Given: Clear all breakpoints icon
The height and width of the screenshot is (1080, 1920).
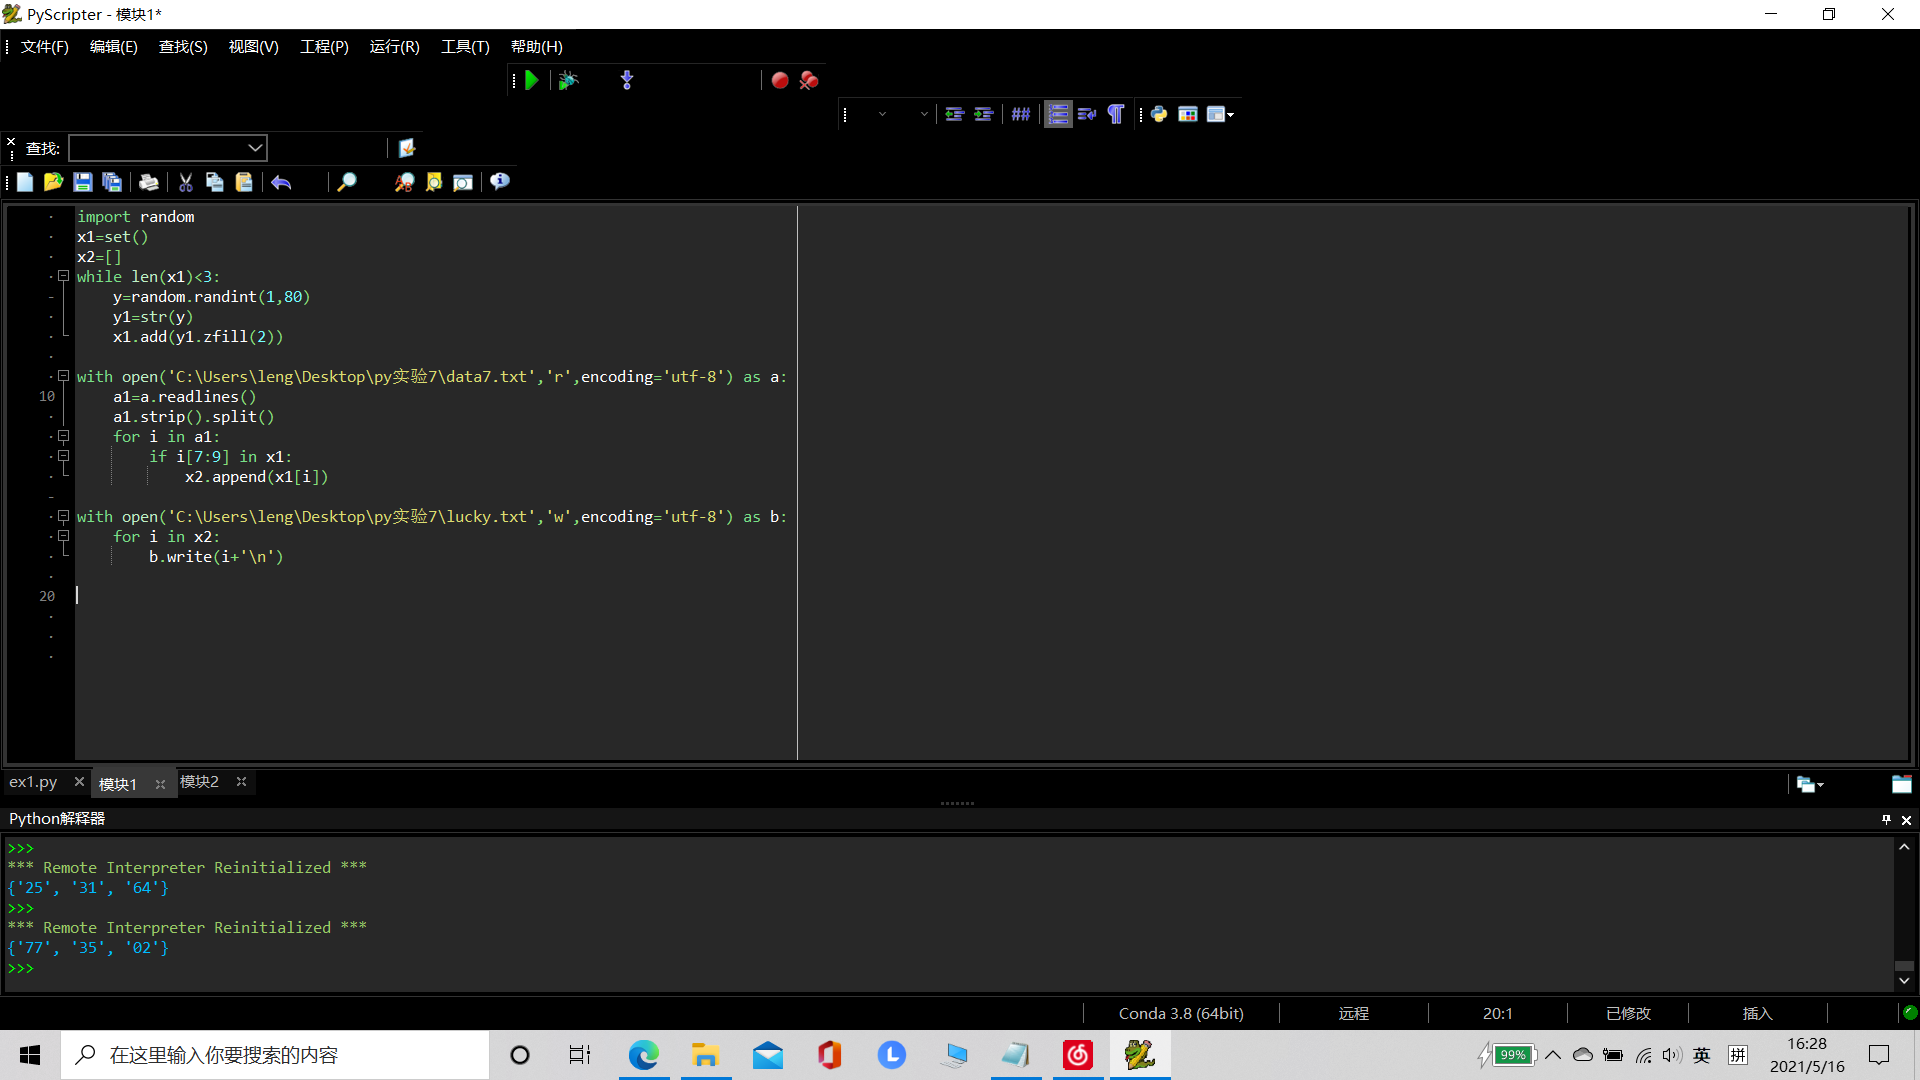Looking at the screenshot, I should 809,80.
